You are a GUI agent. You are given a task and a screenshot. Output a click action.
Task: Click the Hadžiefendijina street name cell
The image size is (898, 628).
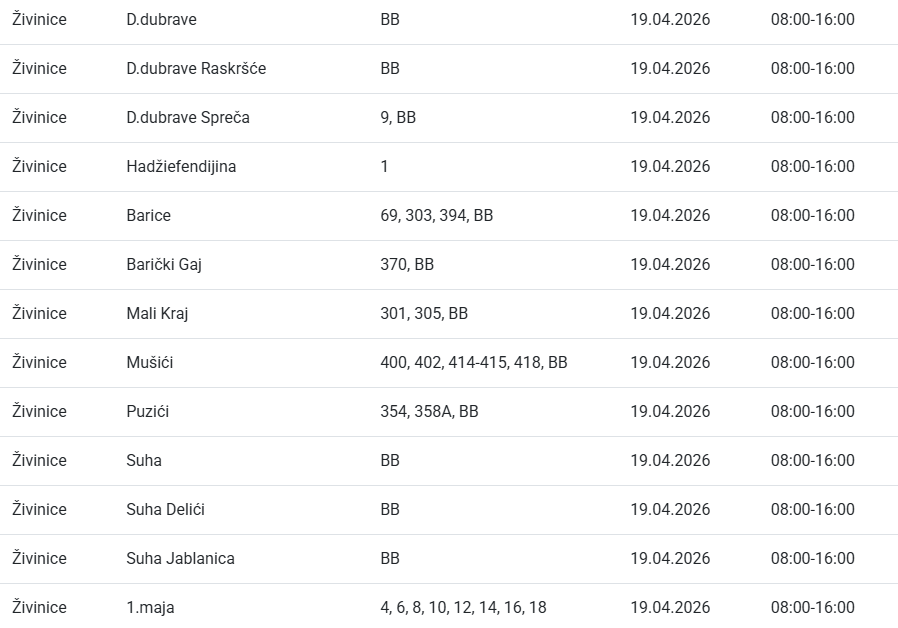(x=181, y=167)
